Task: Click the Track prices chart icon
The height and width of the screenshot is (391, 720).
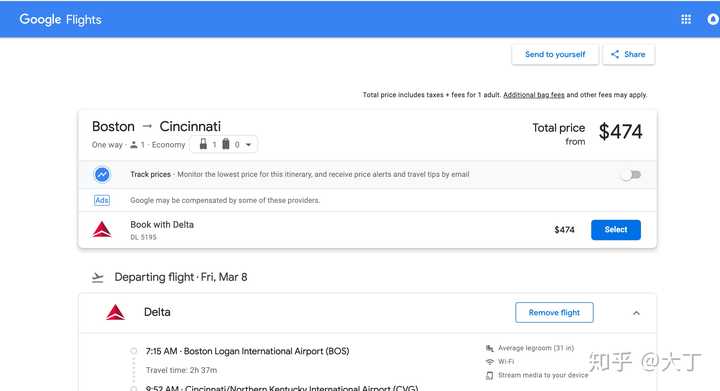Action: coord(102,174)
